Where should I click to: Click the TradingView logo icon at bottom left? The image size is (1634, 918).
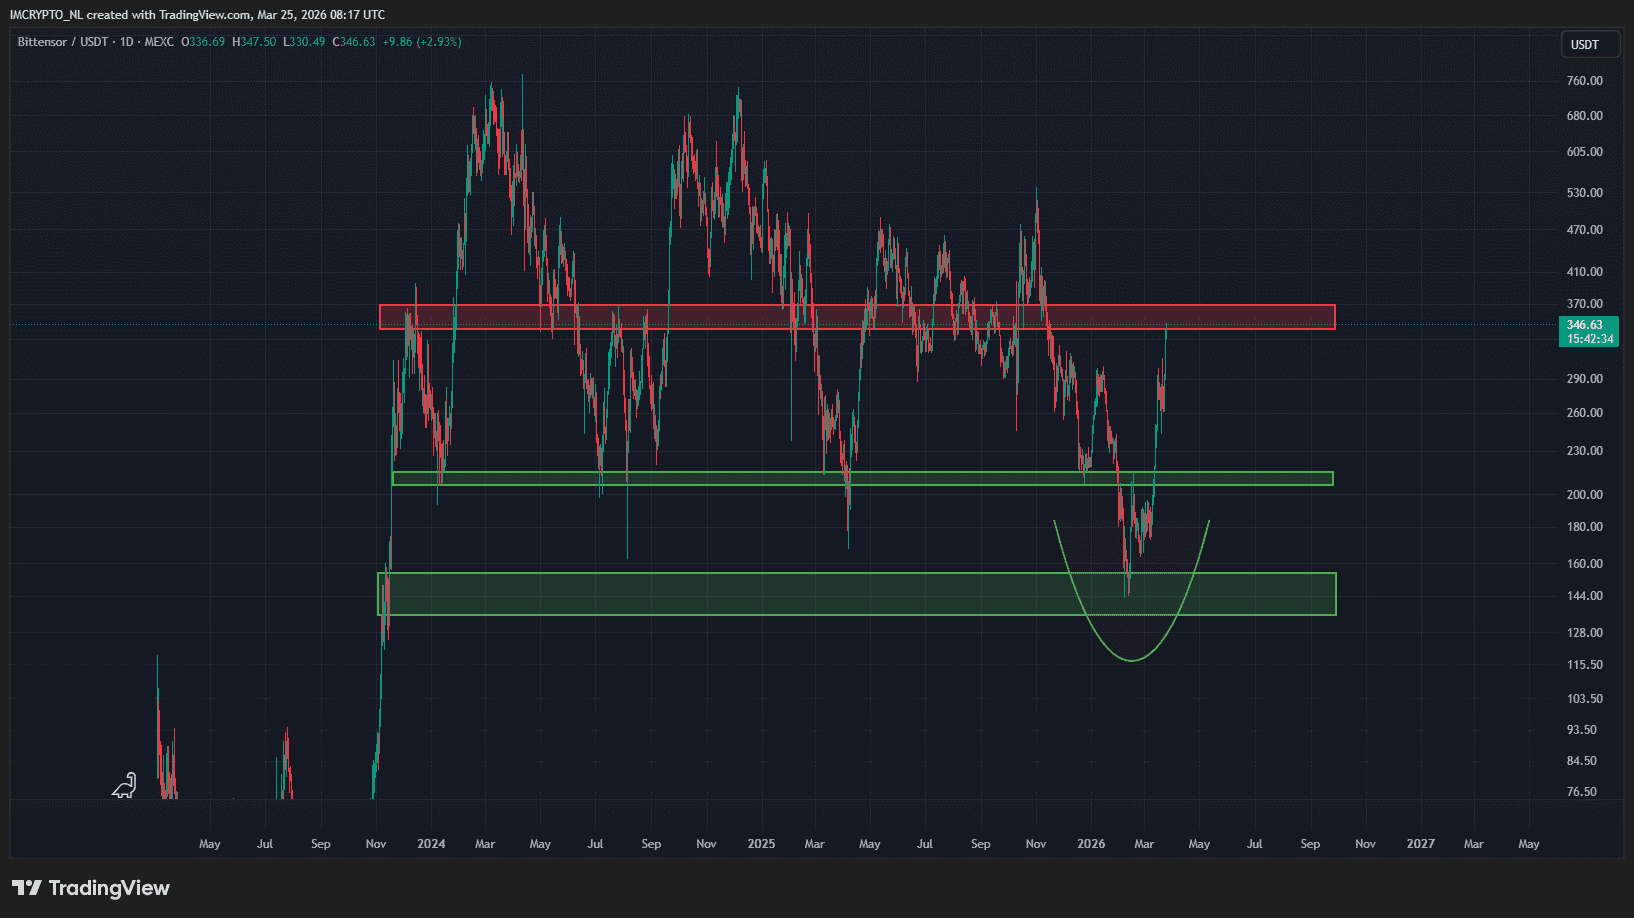pyautogui.click(x=27, y=888)
